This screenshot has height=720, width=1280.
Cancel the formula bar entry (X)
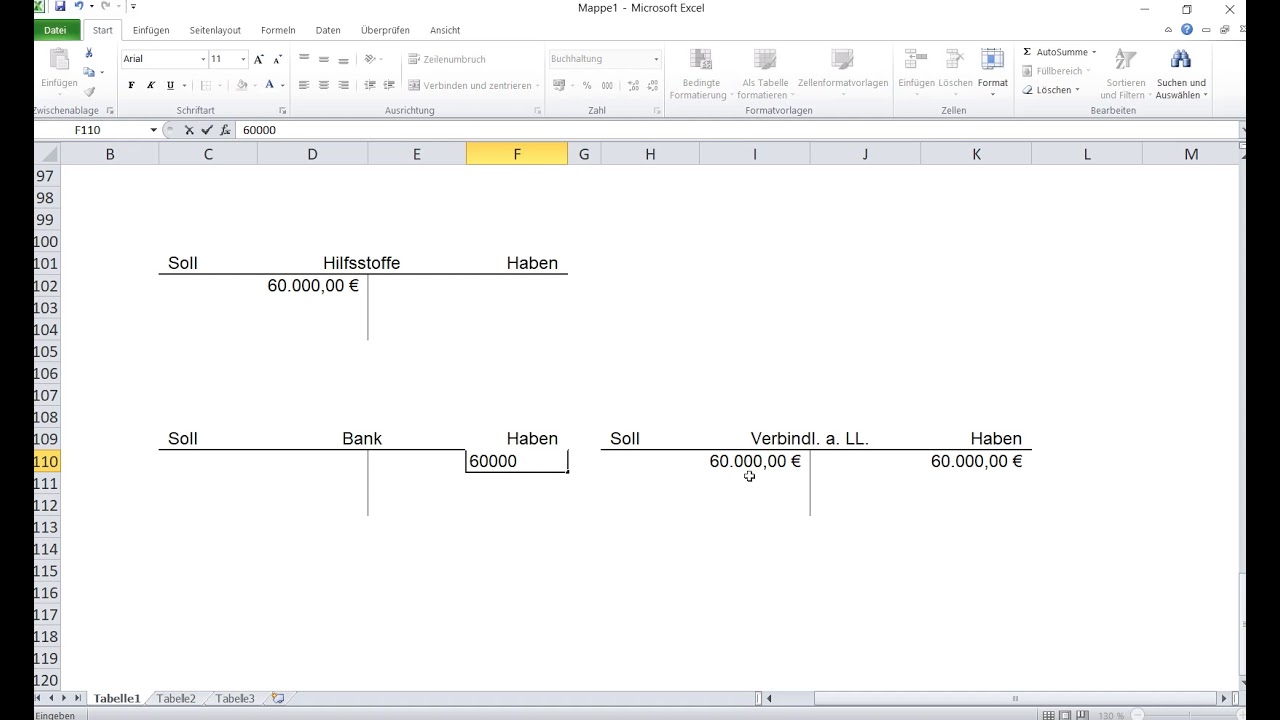[x=189, y=130]
